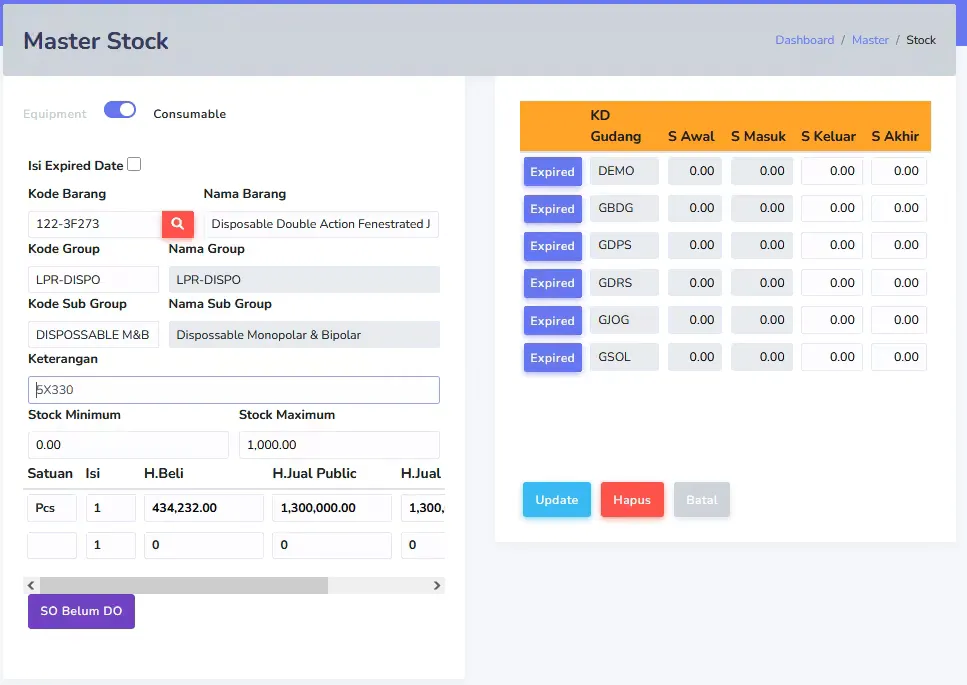Click the left arrow of horizontal scrollbar

(x=31, y=585)
